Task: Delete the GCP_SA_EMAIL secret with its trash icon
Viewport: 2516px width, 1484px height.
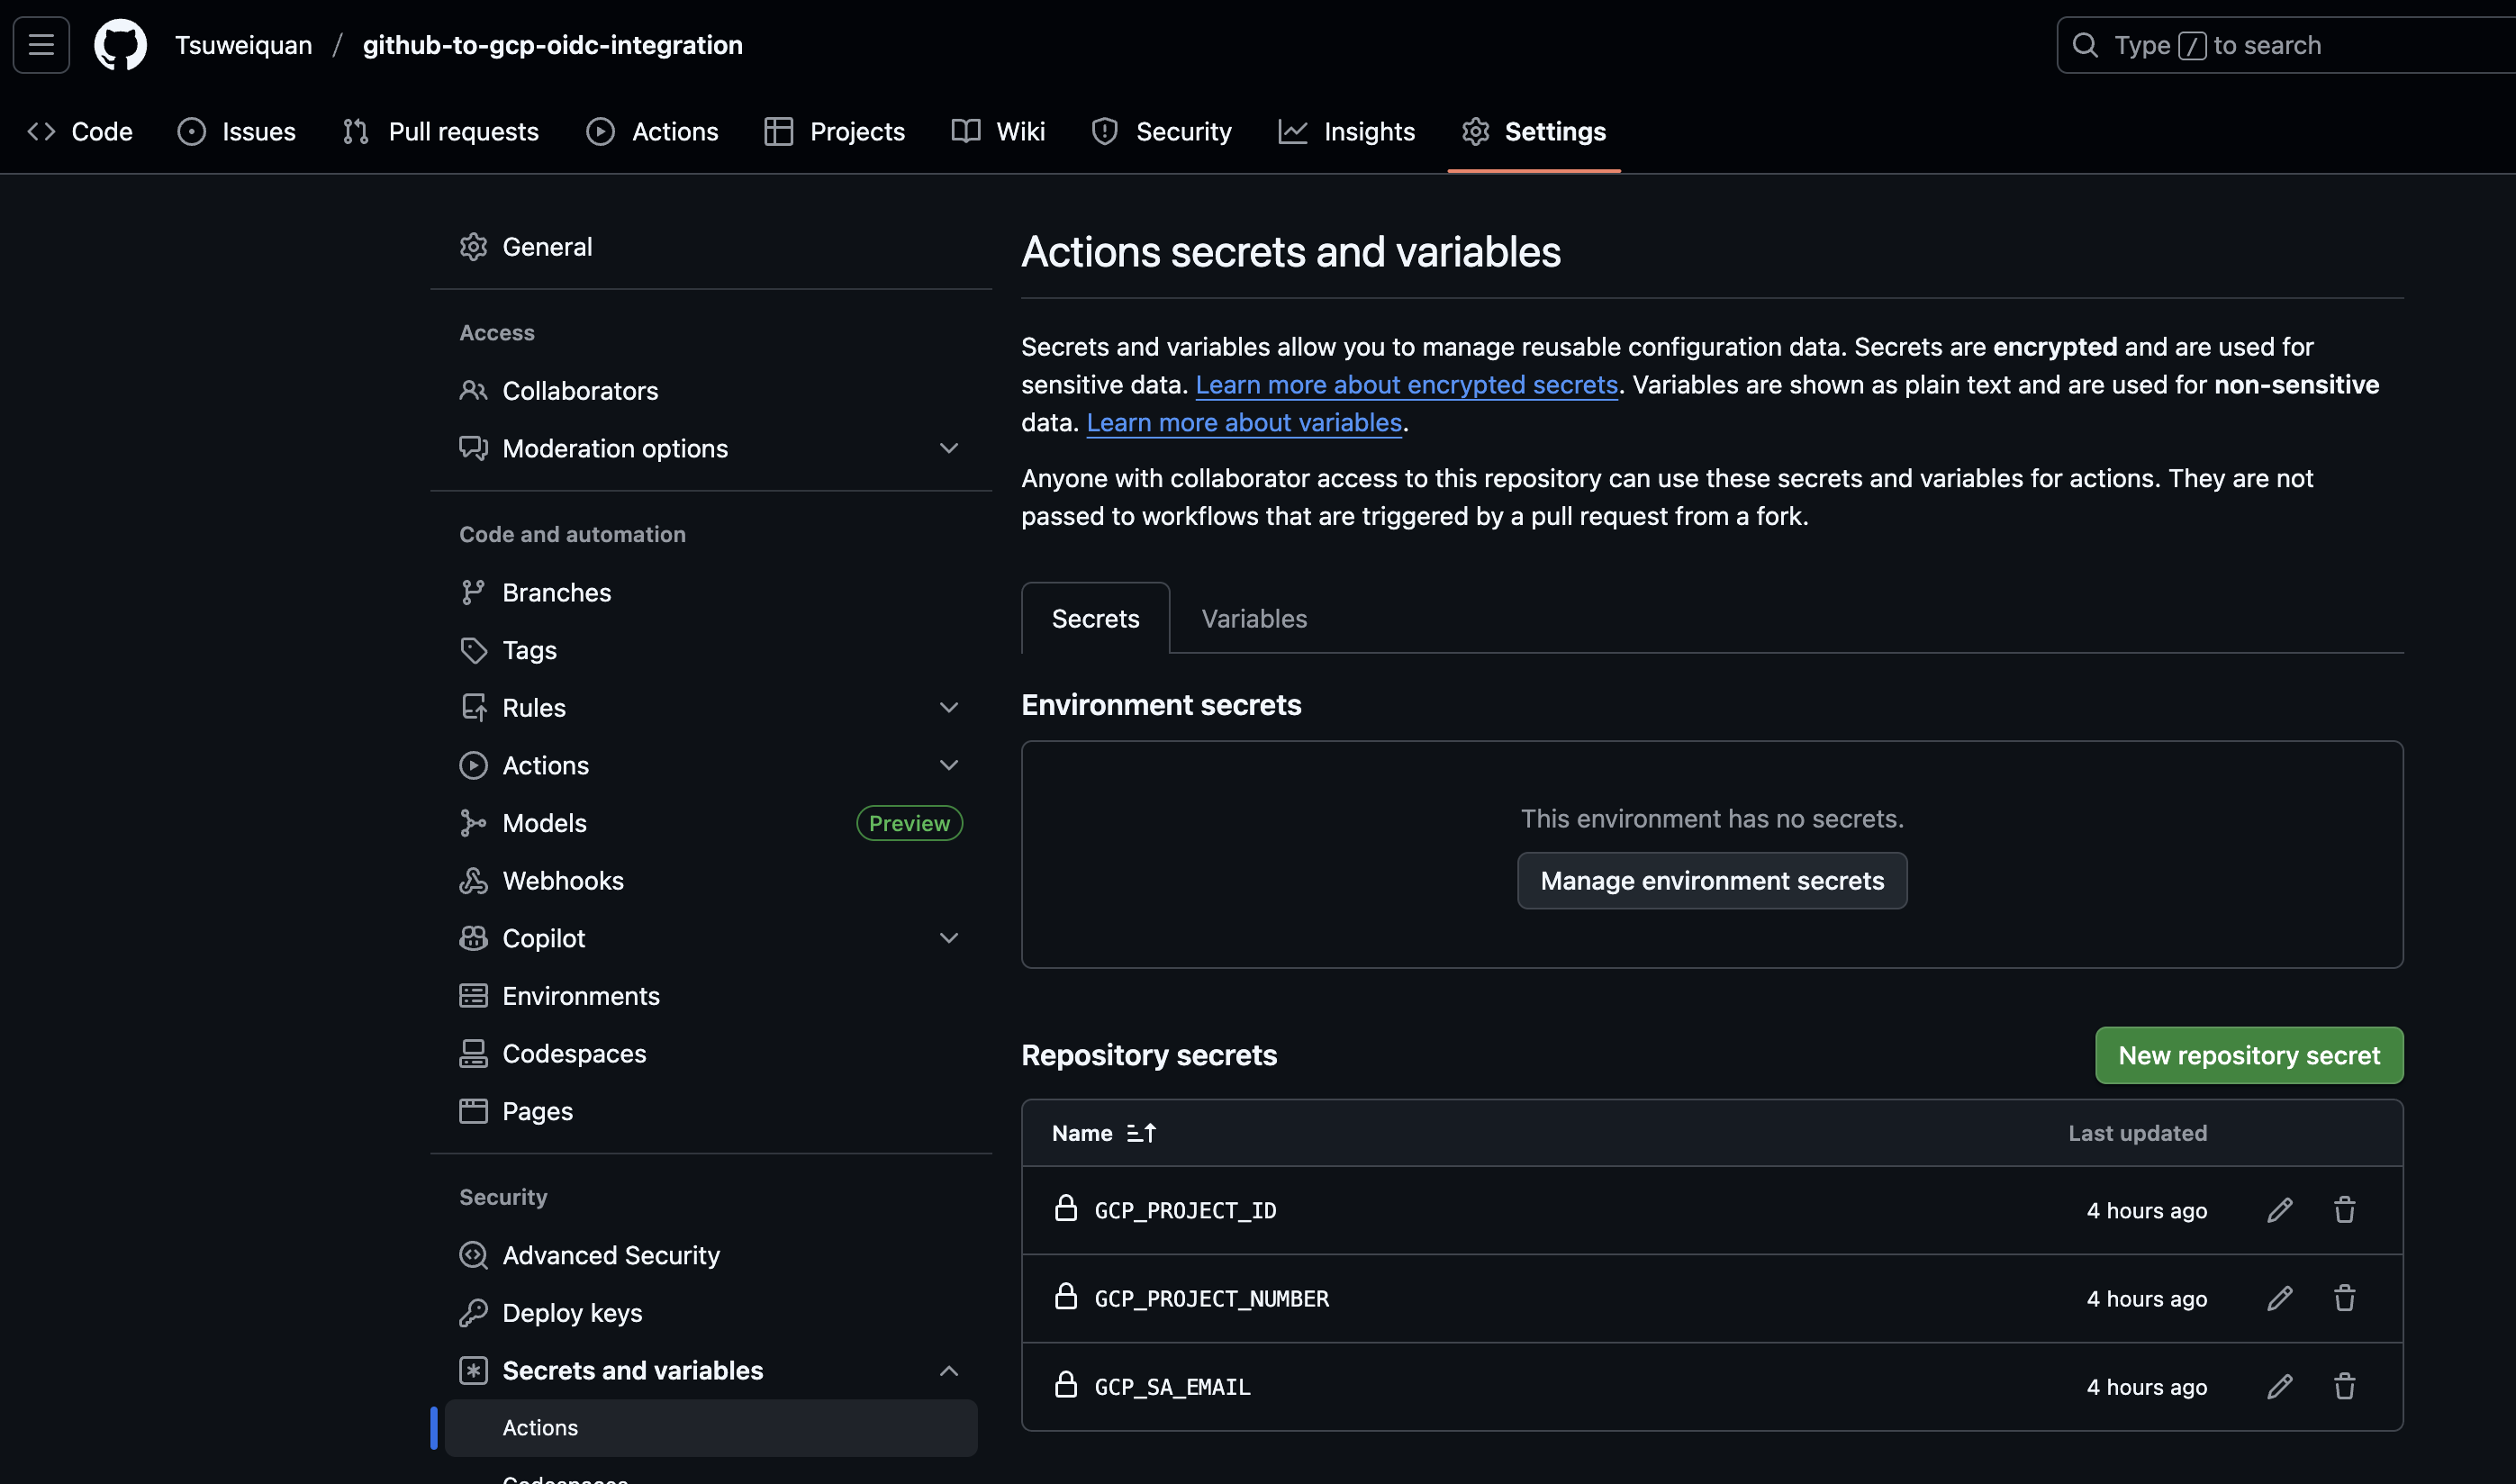Action: pos(2344,1386)
